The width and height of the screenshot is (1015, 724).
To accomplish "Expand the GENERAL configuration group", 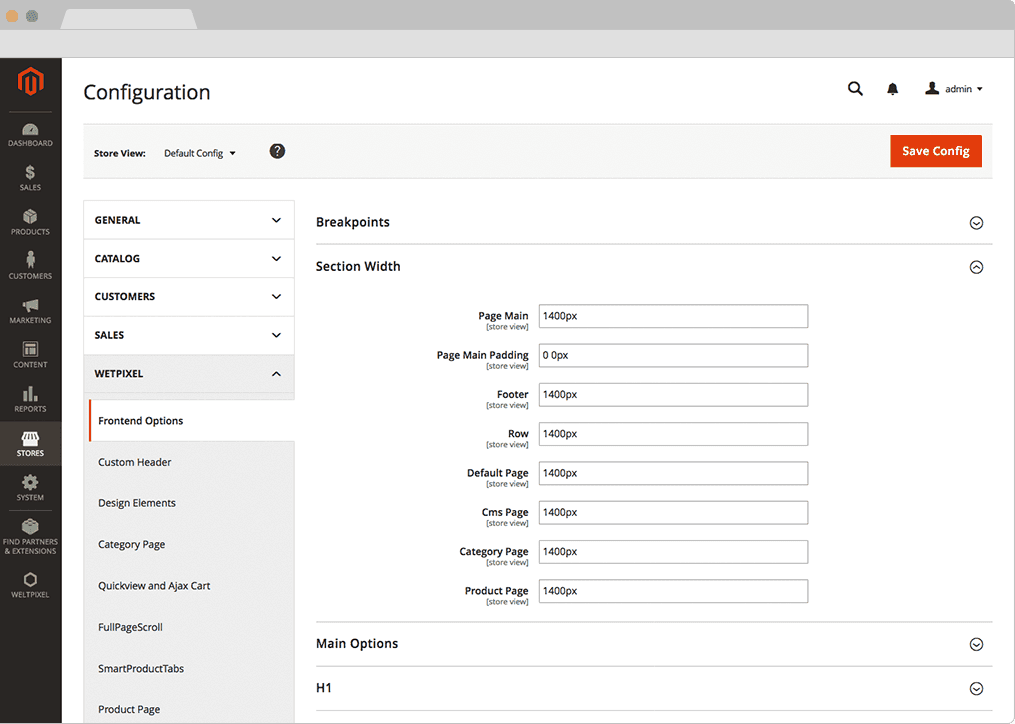I will 188,220.
